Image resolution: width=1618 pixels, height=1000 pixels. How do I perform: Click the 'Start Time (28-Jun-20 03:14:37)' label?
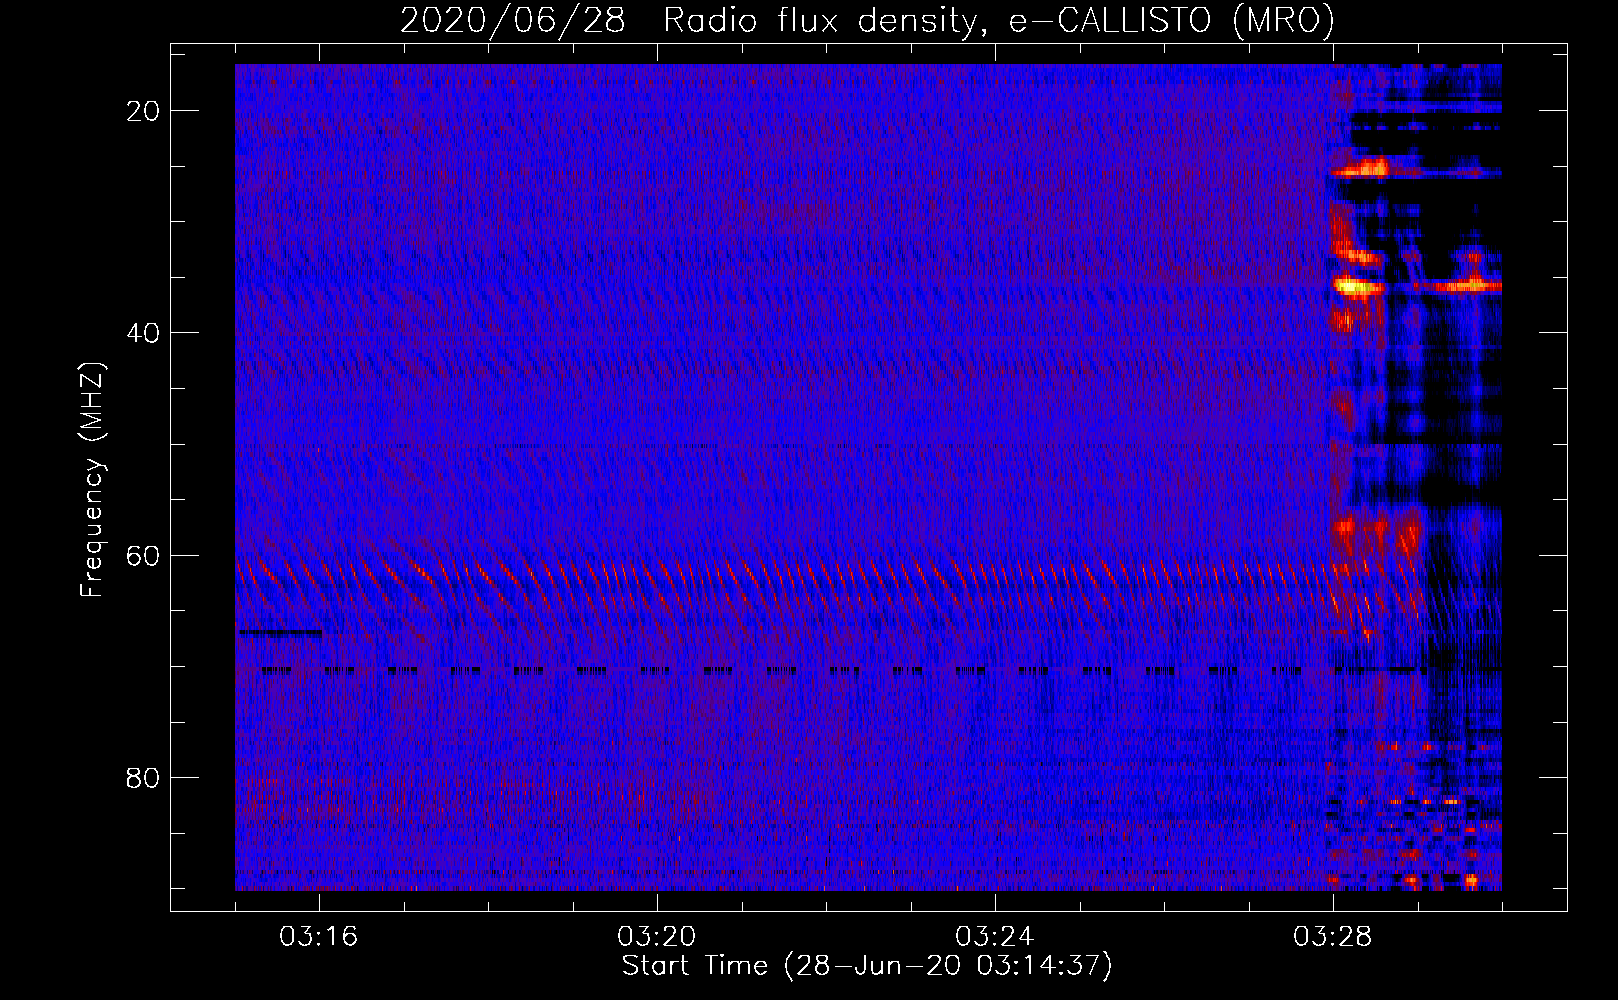coord(867,966)
